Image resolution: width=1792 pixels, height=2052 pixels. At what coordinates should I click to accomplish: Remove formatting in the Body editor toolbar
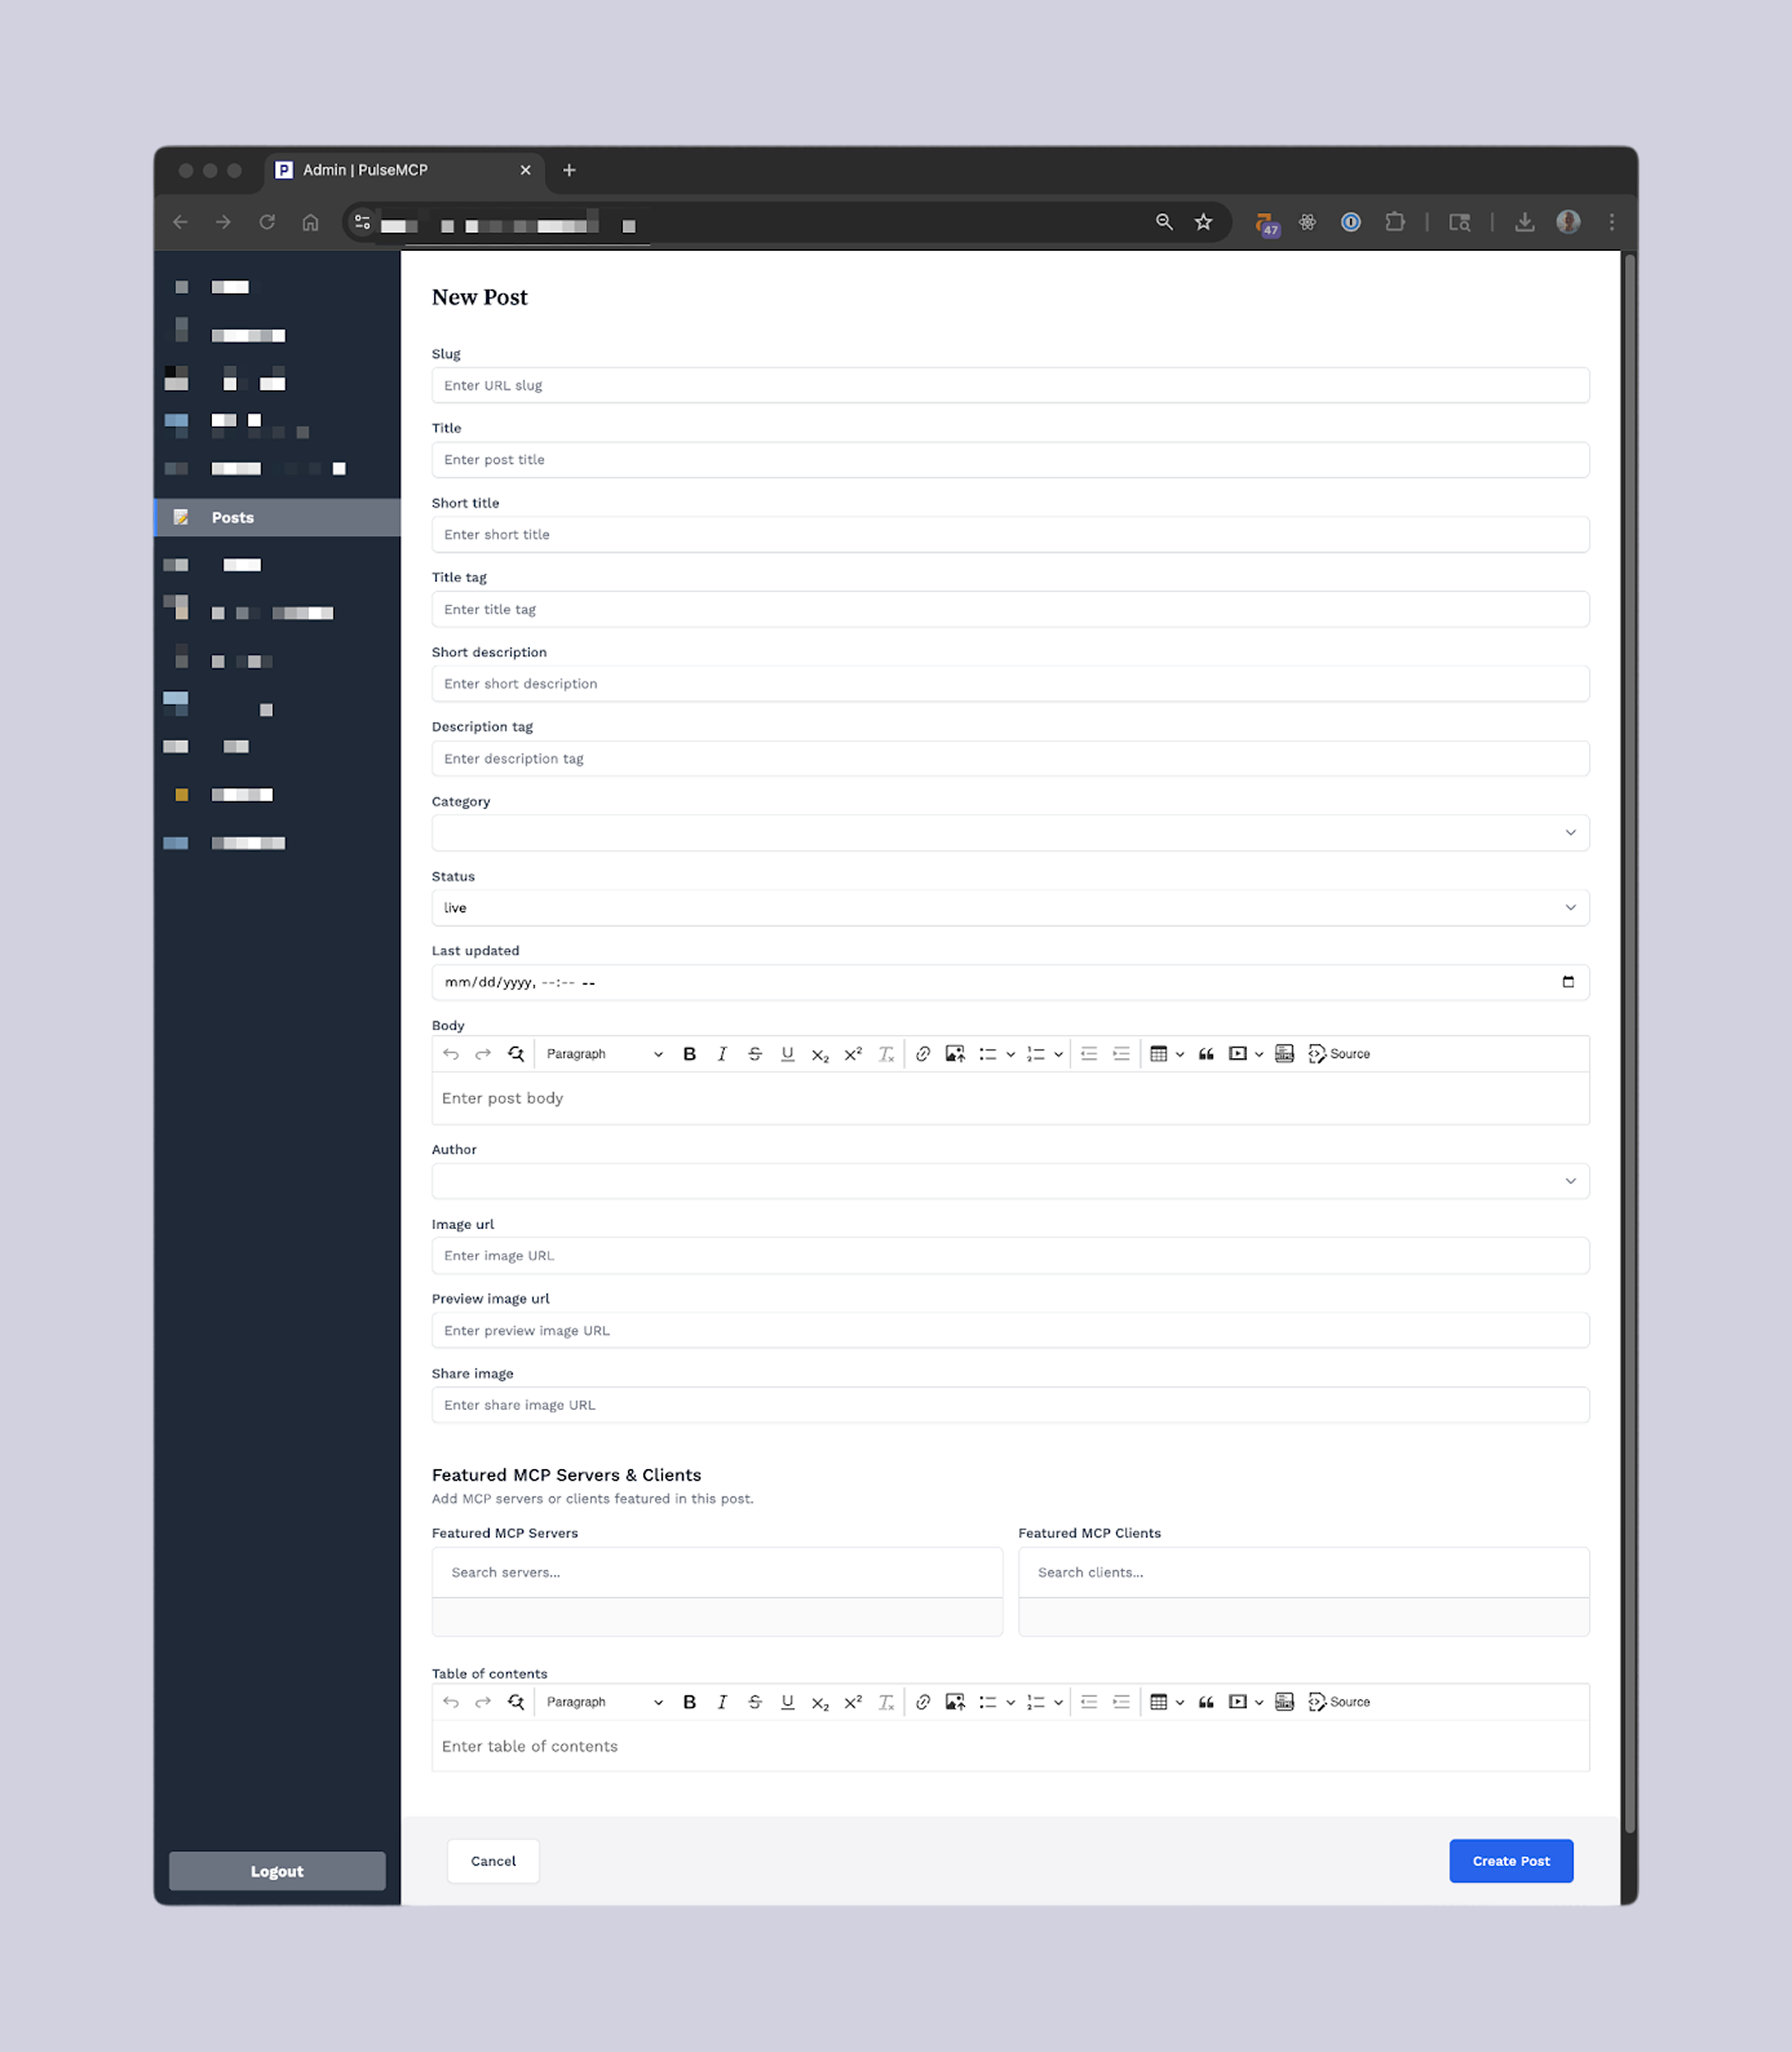tap(886, 1054)
